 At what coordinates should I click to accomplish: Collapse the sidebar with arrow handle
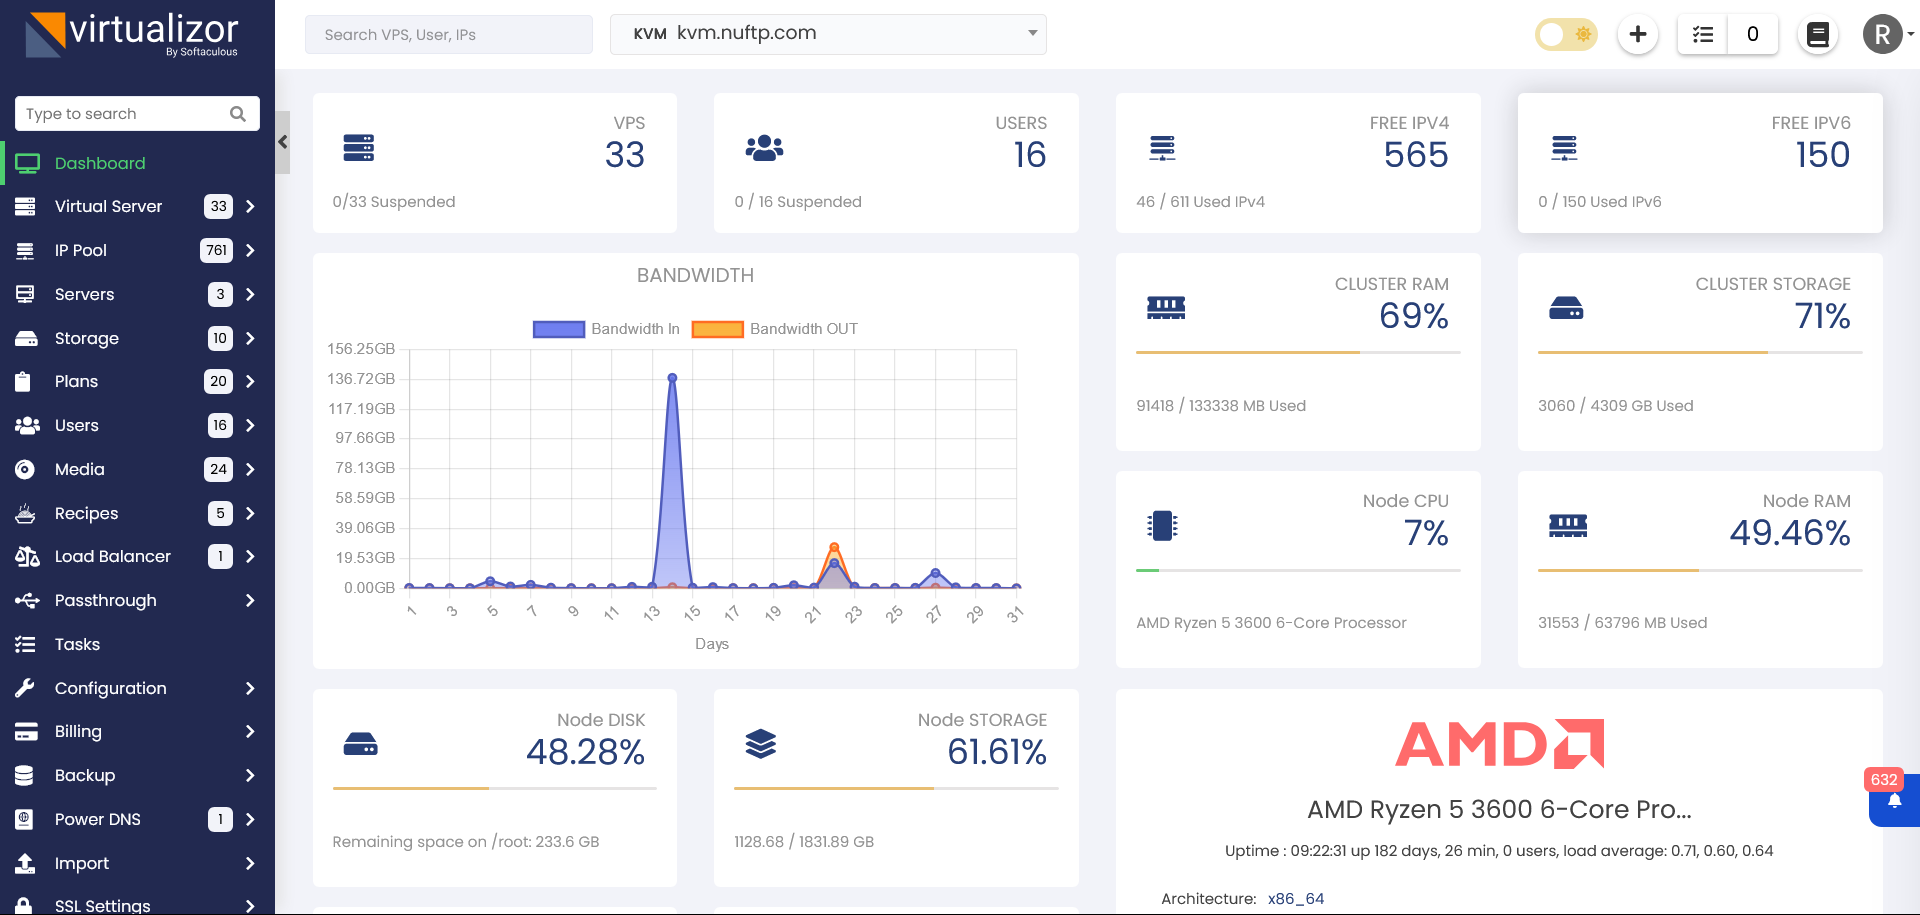(283, 142)
